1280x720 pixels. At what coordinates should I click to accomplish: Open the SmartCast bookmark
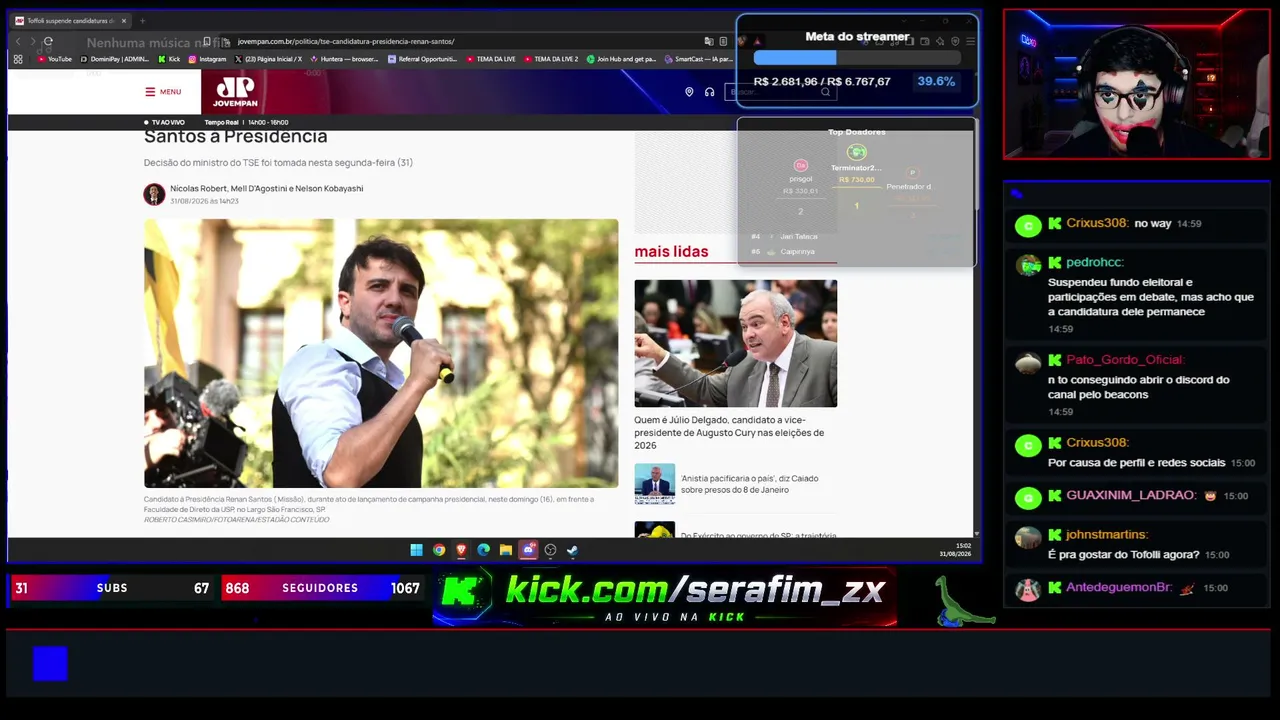pos(698,59)
